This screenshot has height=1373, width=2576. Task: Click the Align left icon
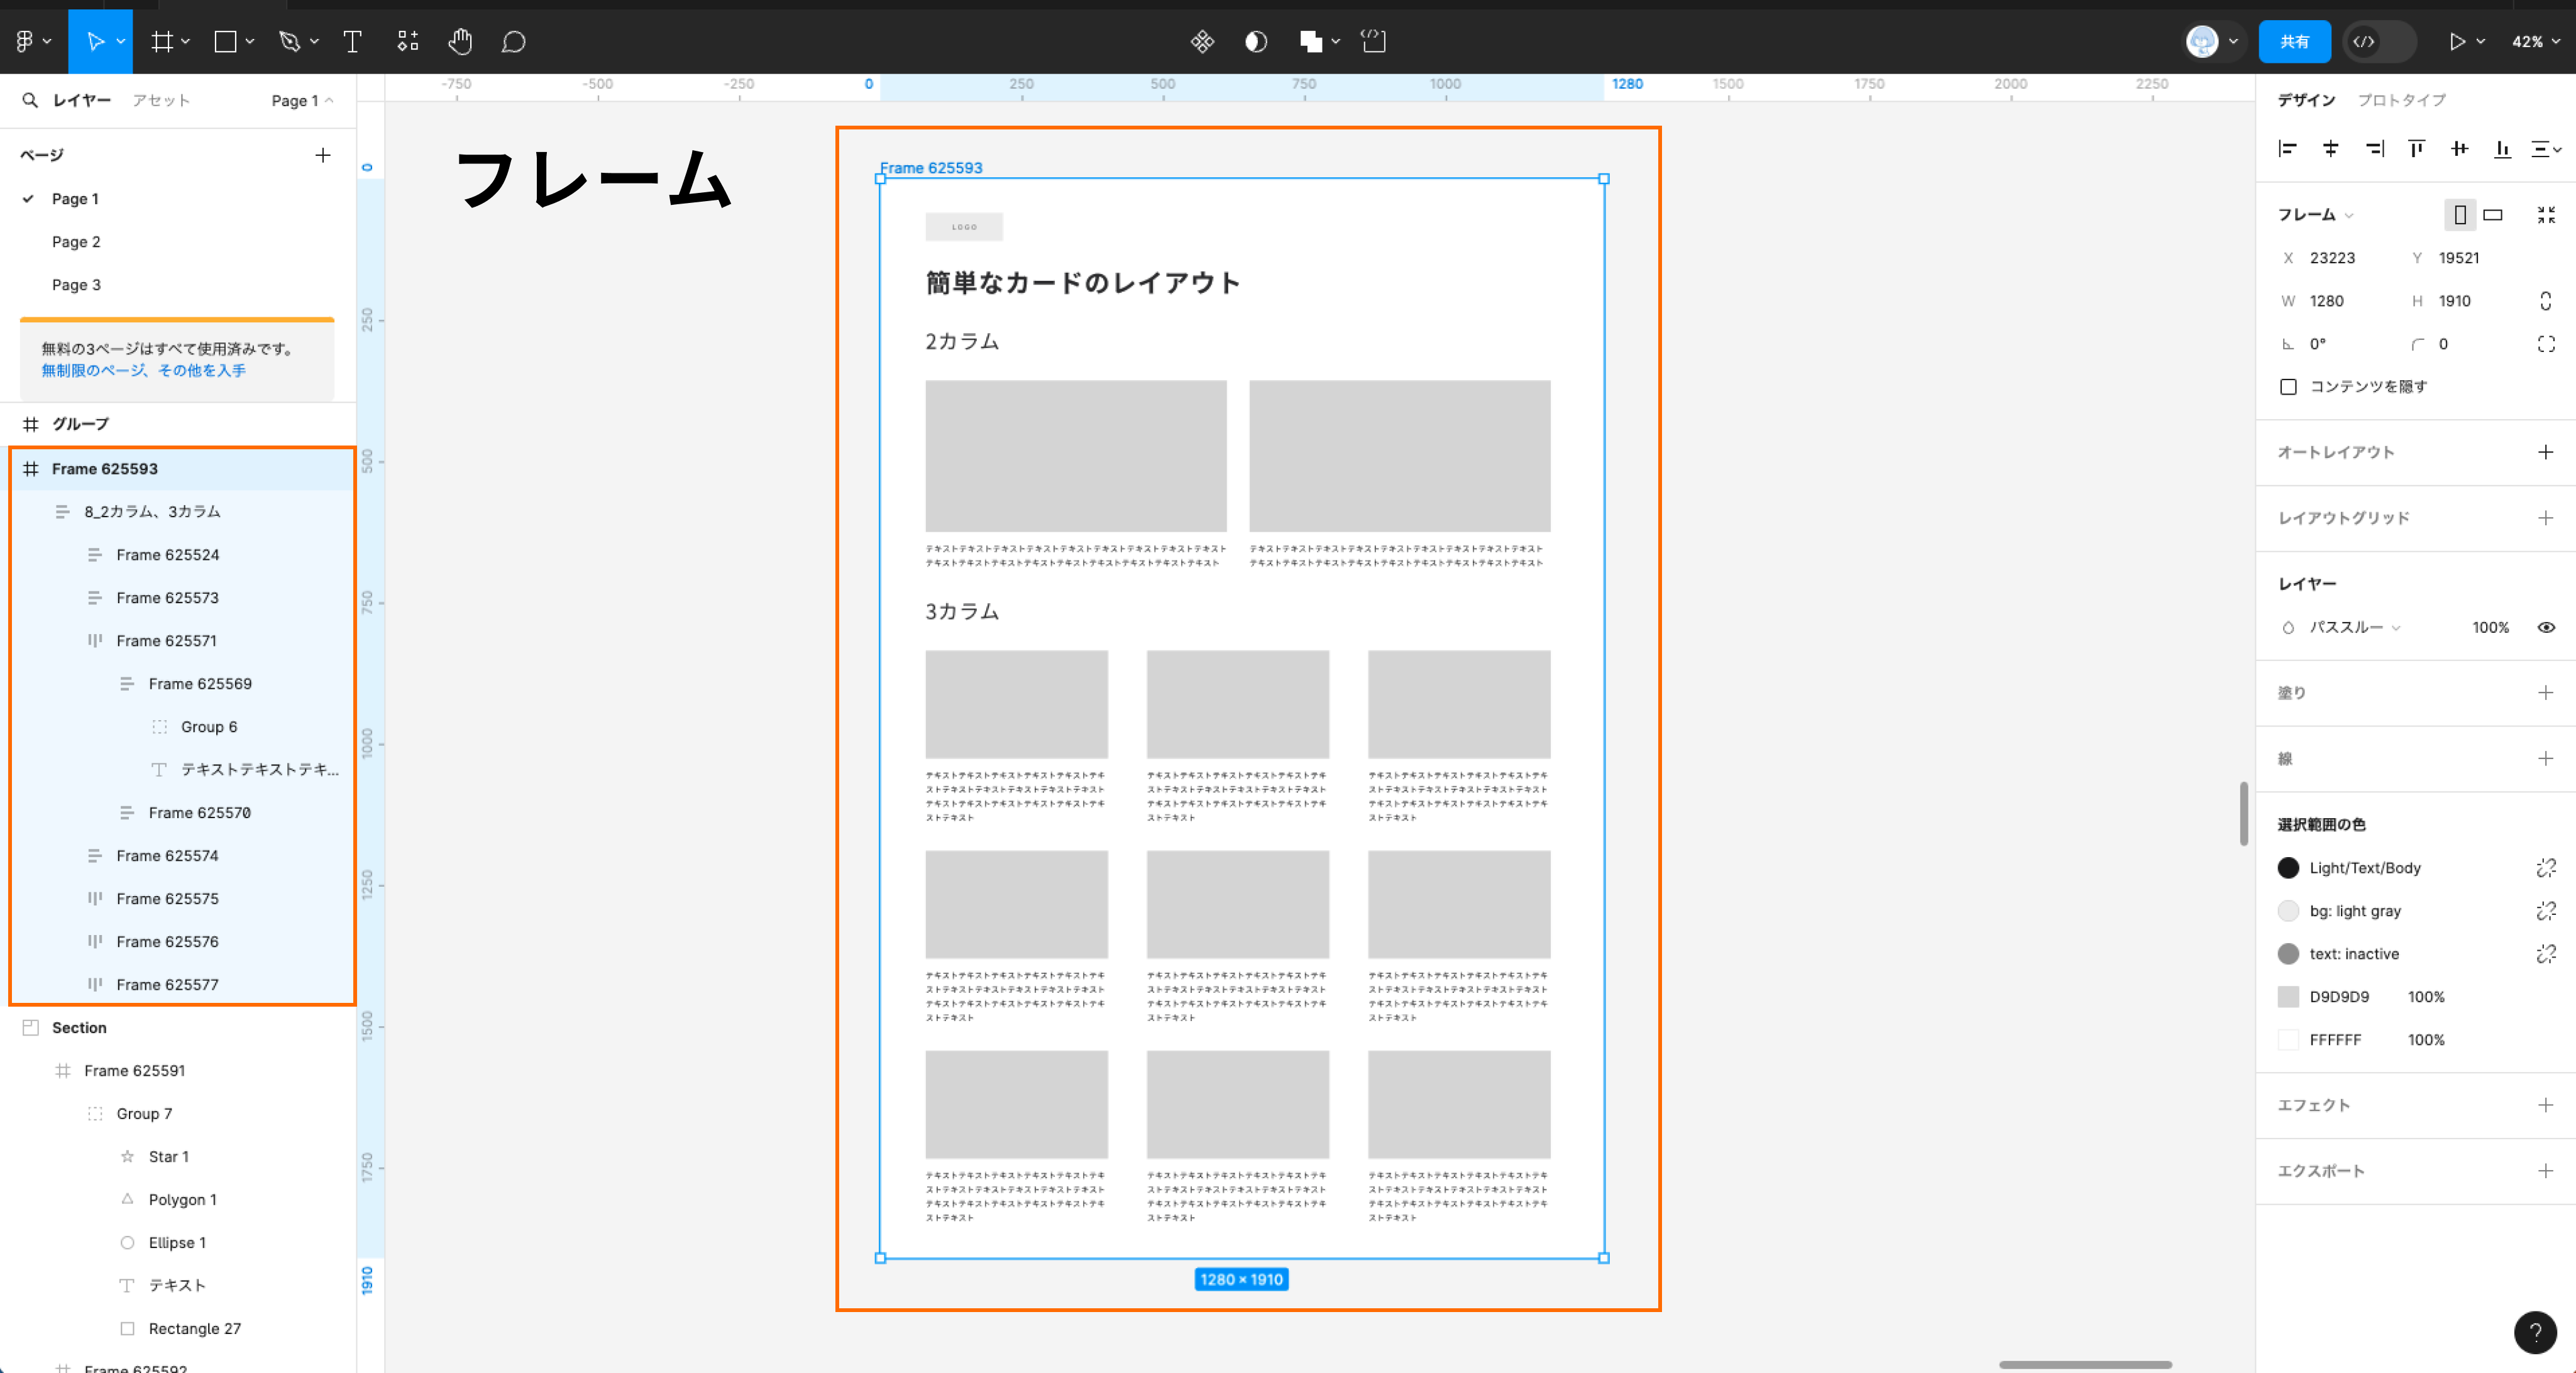coord(2287,149)
